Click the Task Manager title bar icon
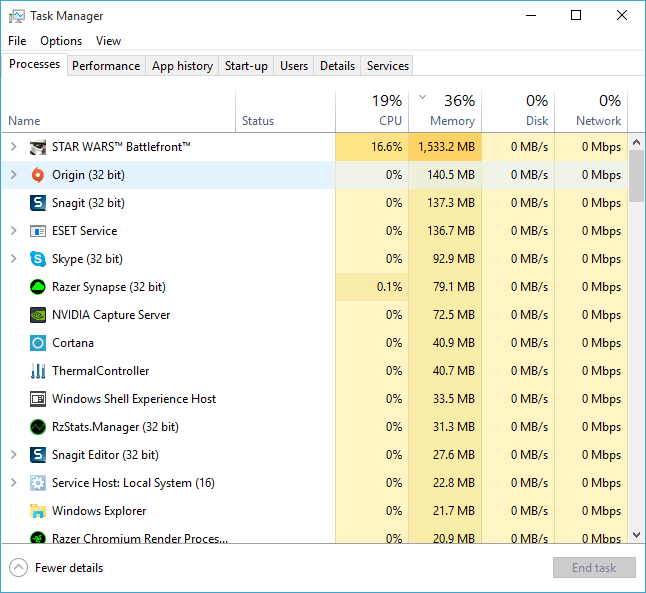 [17, 16]
